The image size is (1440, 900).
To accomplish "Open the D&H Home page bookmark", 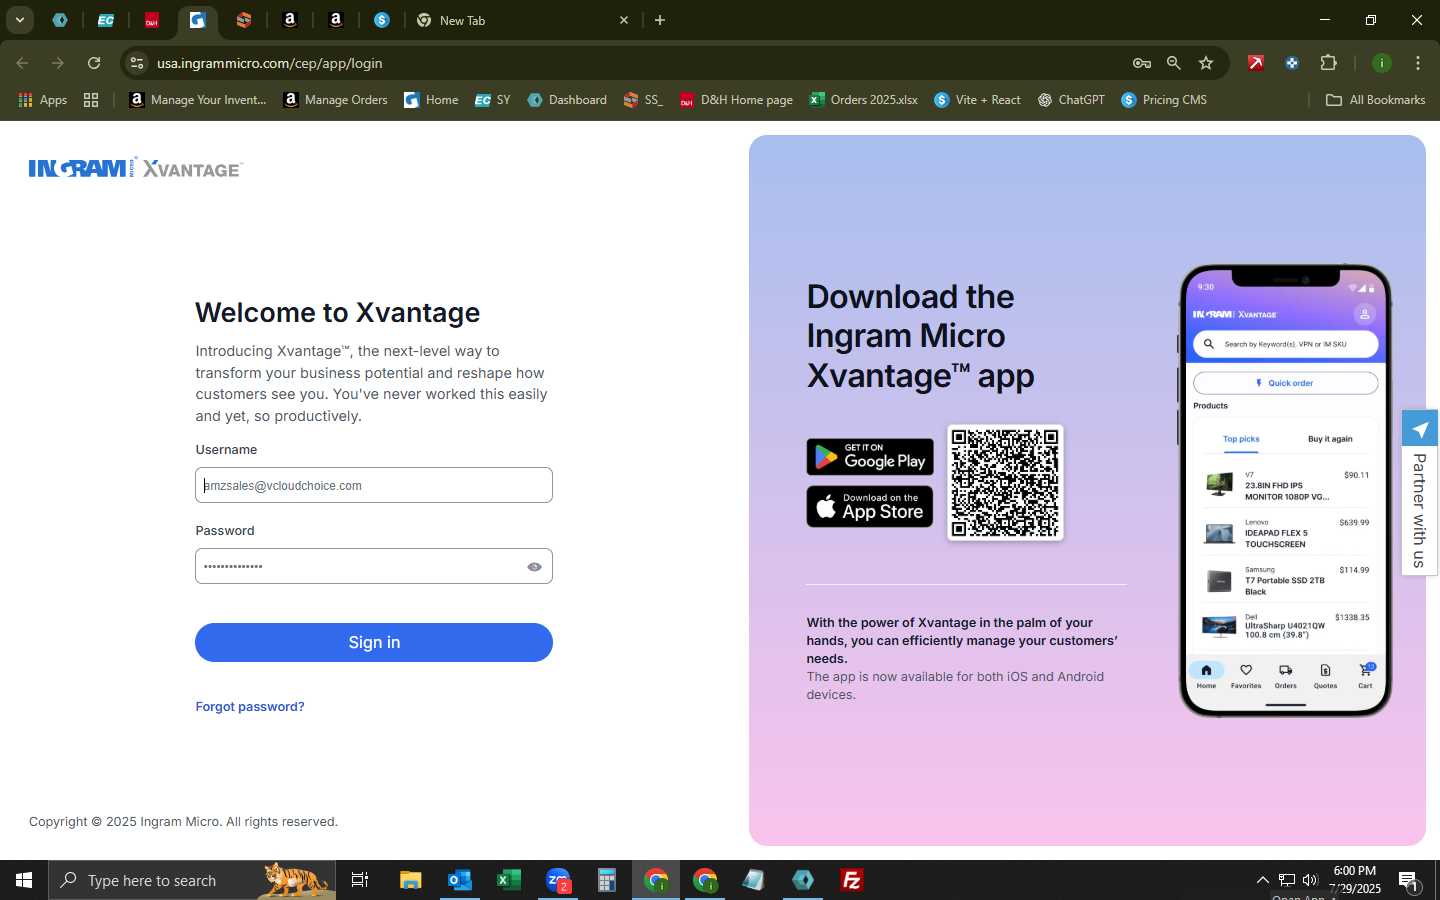I will click(x=736, y=100).
